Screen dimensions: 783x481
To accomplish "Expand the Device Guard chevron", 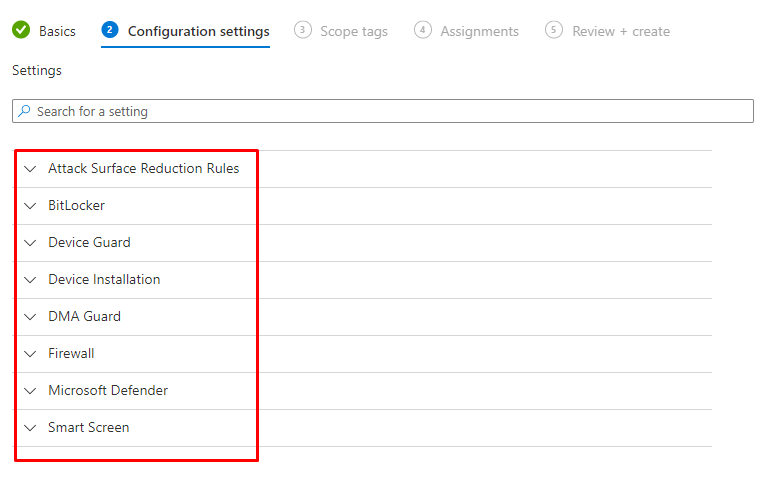I will tap(30, 243).
